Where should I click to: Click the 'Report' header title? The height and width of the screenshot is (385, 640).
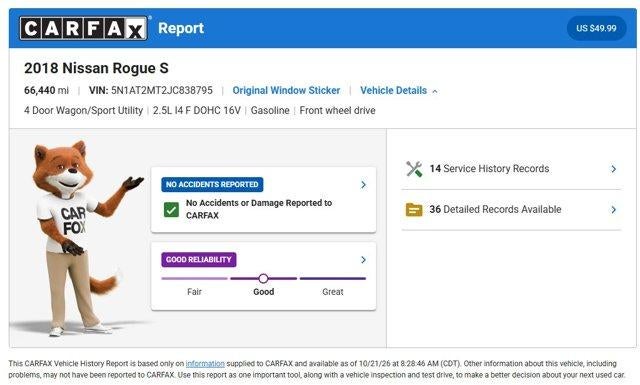coord(181,28)
